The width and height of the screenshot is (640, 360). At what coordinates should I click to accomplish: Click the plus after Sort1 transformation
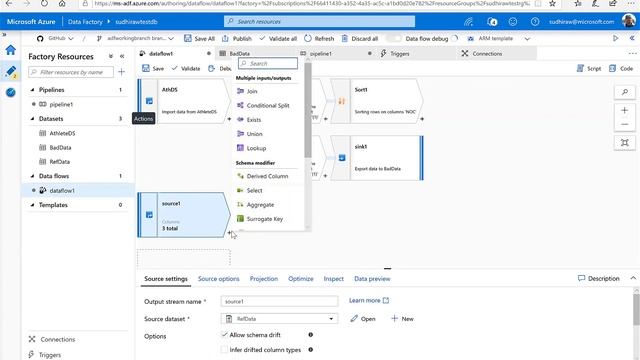[422, 119]
